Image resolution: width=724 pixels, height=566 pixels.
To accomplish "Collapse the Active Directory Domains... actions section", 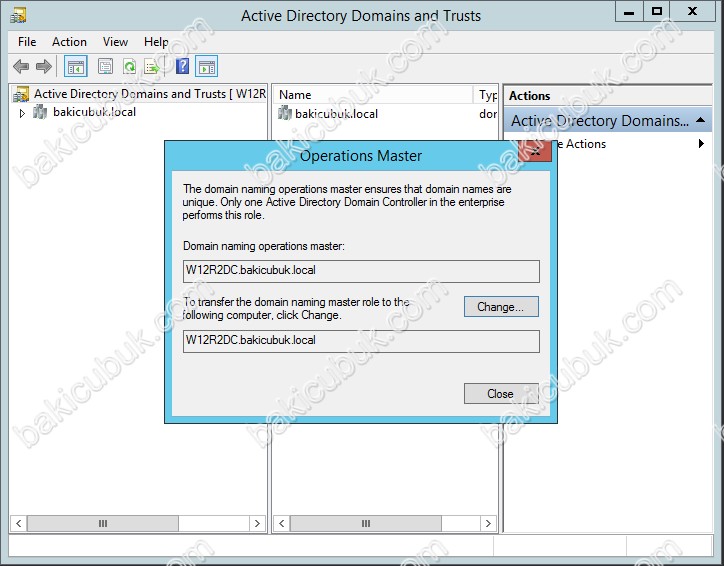I will (x=700, y=120).
